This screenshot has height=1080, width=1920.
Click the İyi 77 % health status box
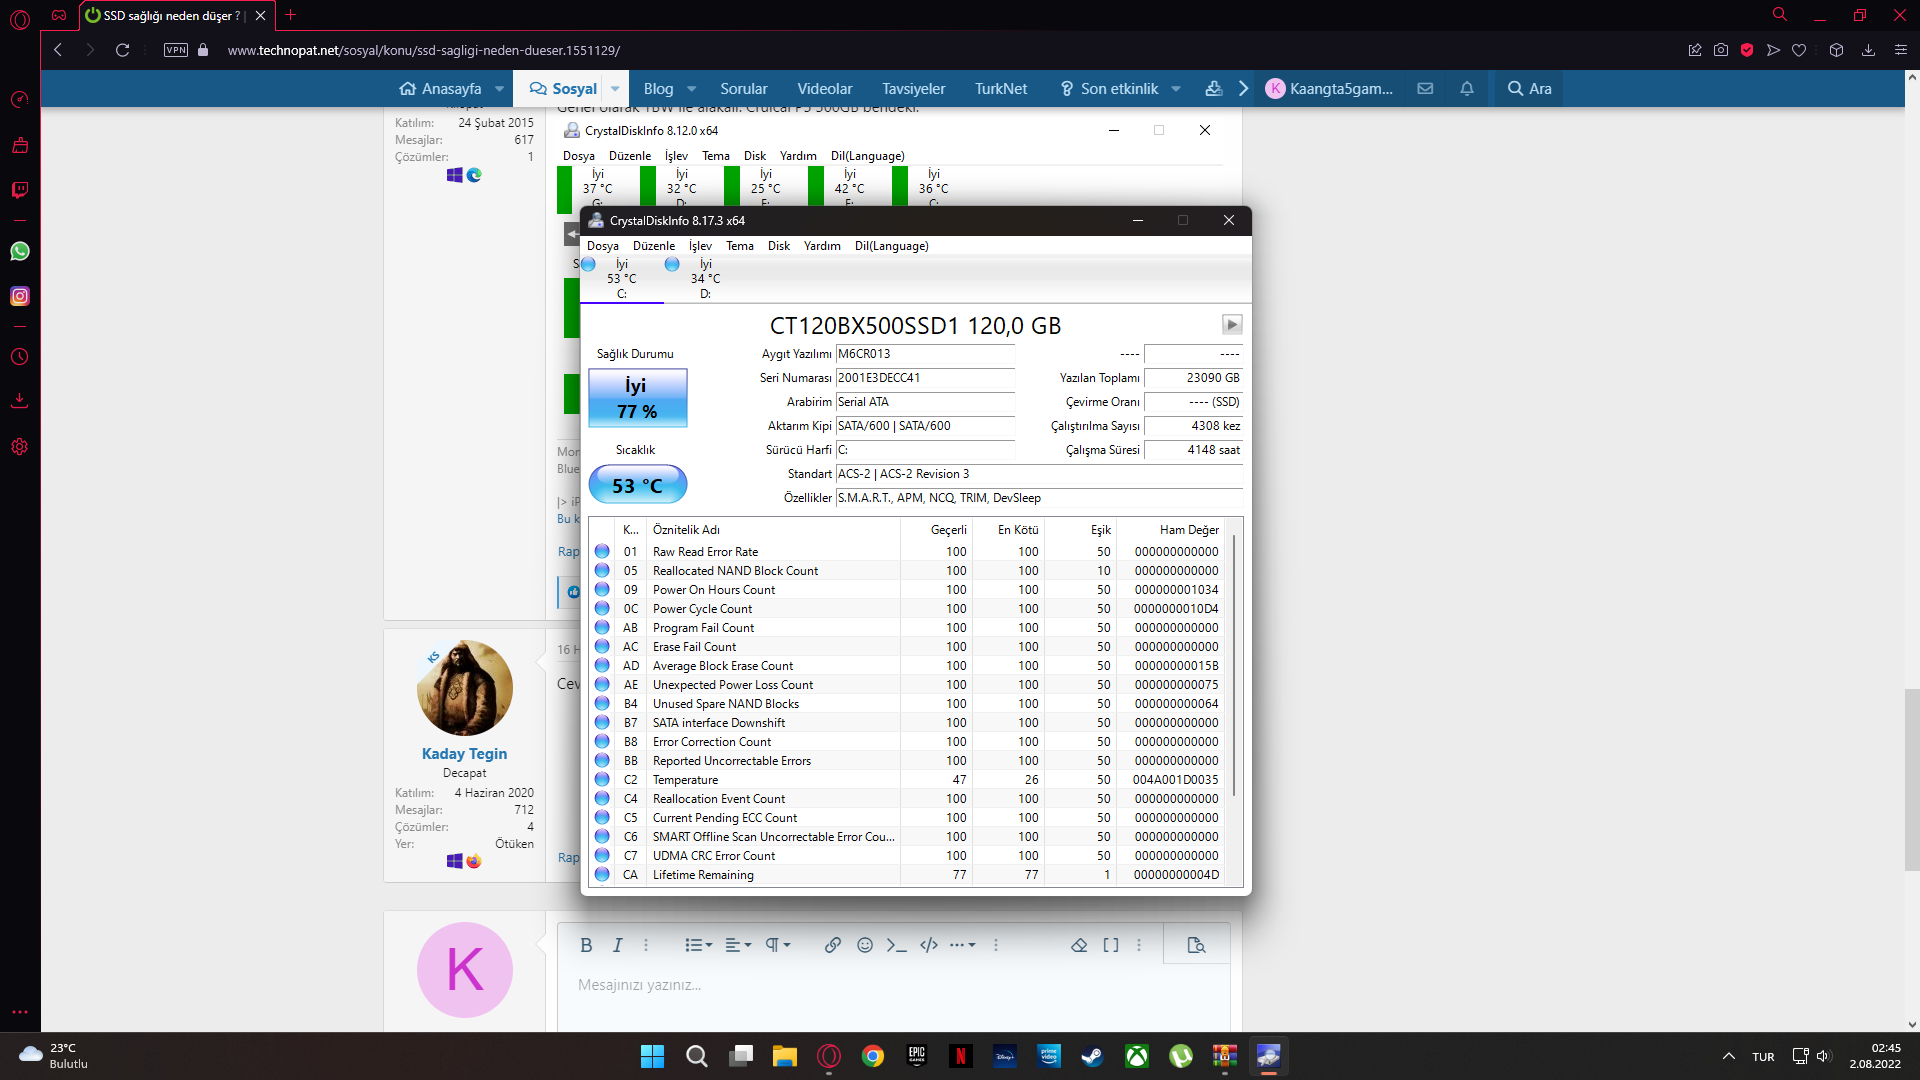(x=637, y=398)
